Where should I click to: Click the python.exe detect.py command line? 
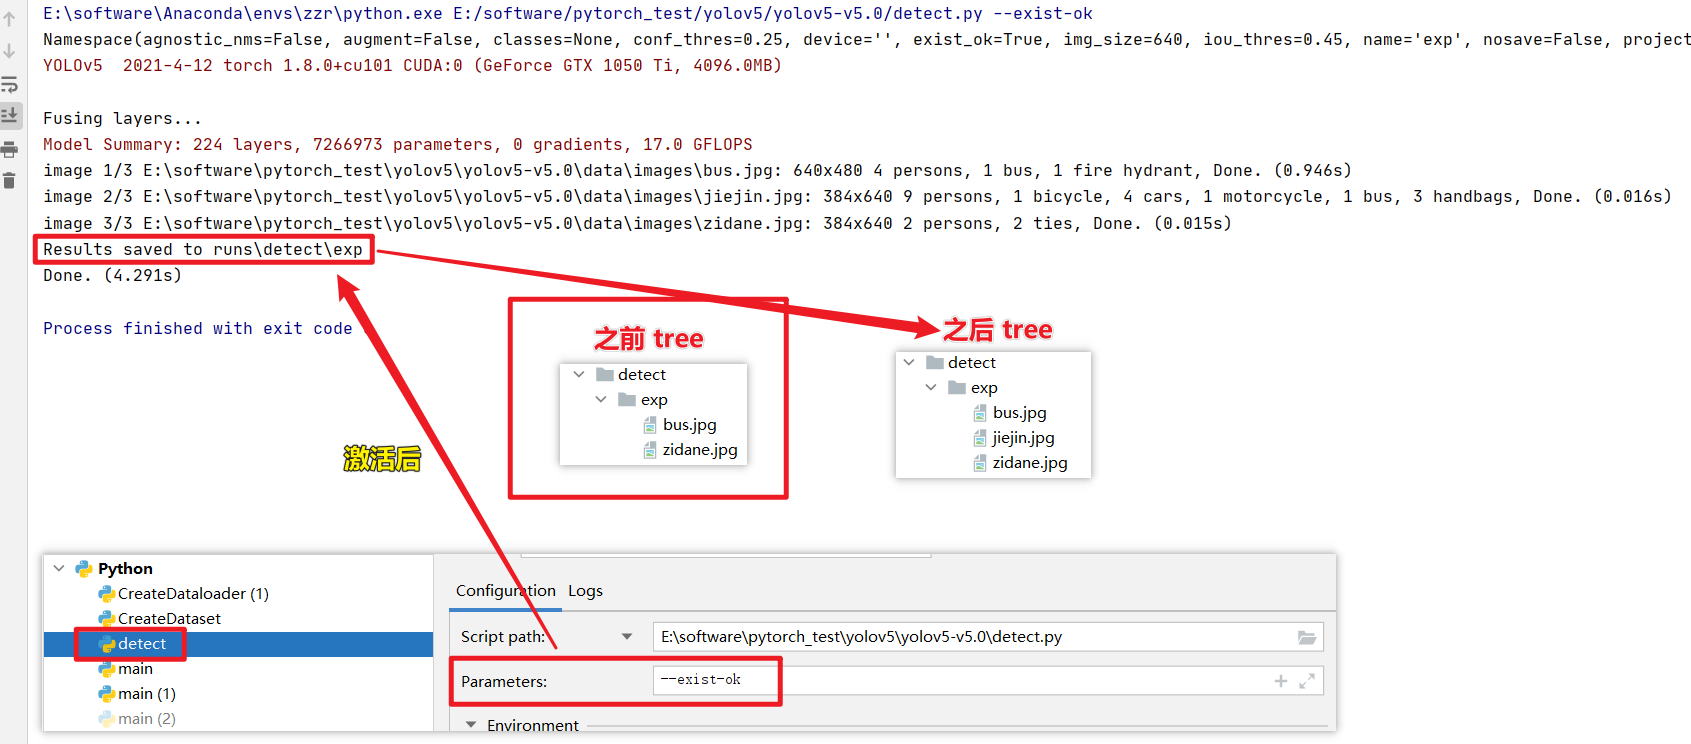568,13
